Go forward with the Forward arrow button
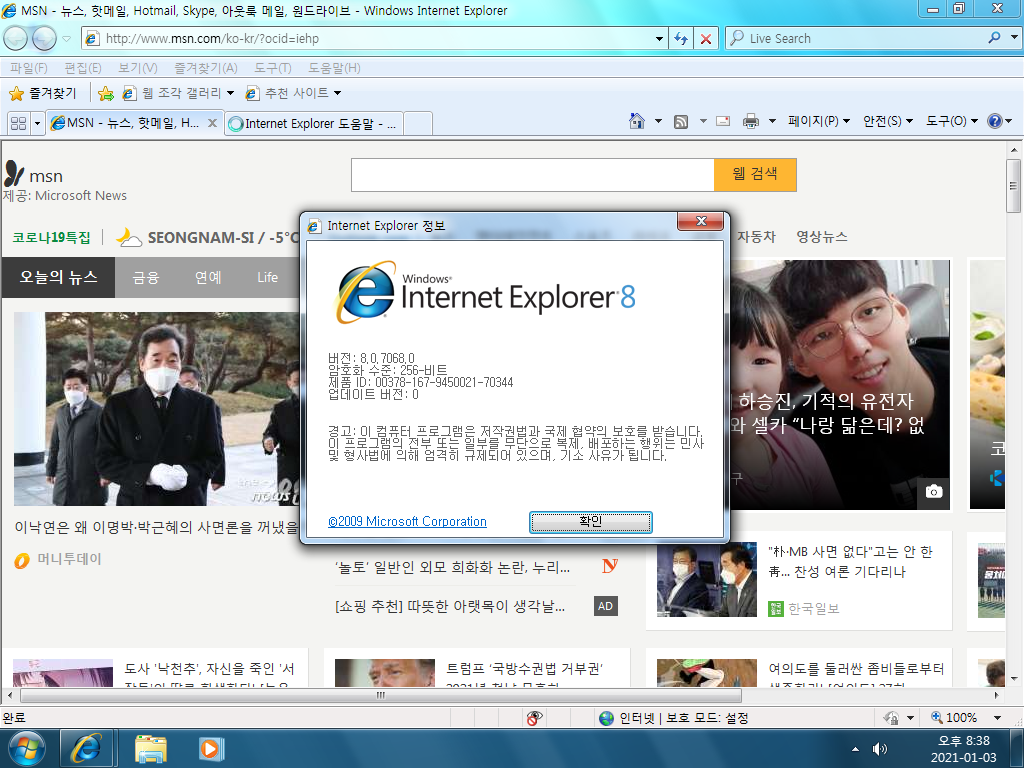The height and width of the screenshot is (768, 1024). 44,39
